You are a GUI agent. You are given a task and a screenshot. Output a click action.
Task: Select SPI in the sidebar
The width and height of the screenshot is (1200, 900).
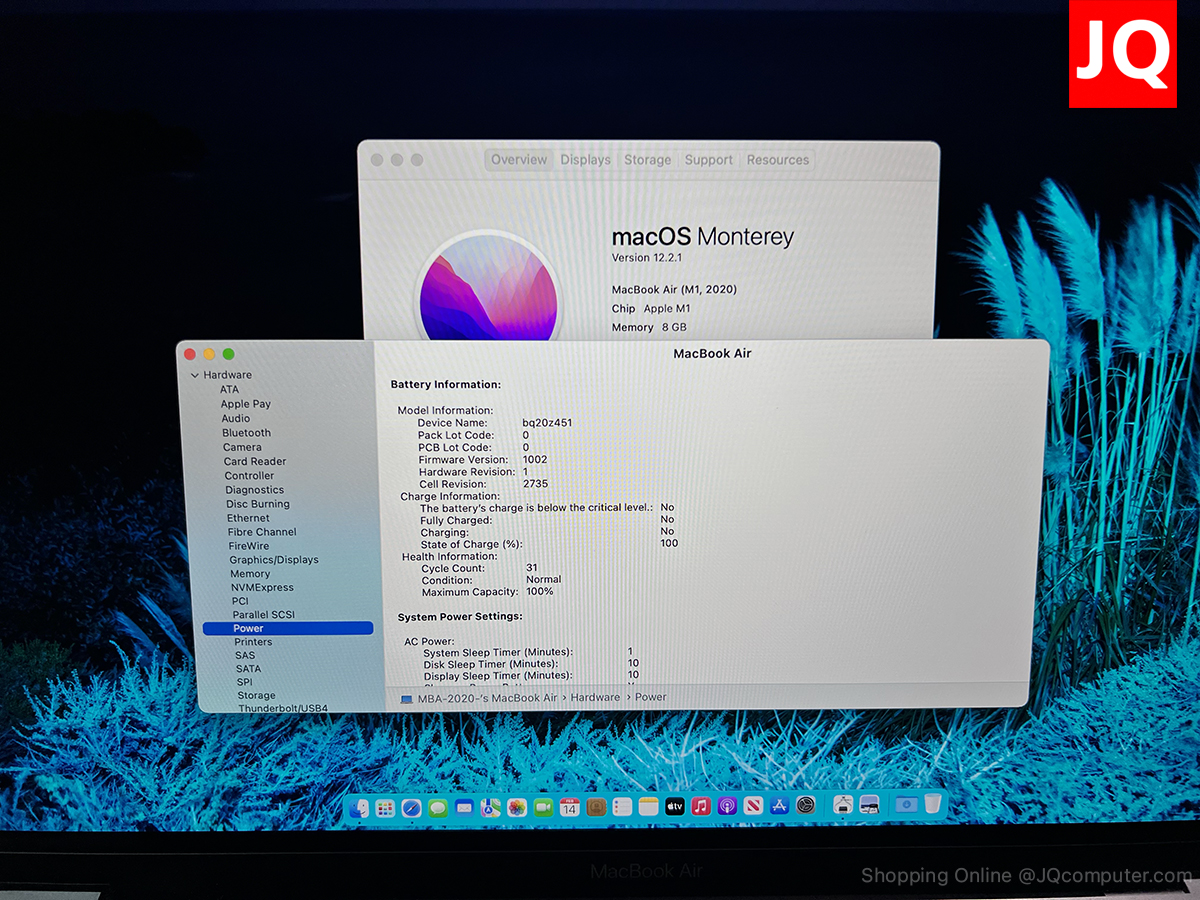point(244,682)
